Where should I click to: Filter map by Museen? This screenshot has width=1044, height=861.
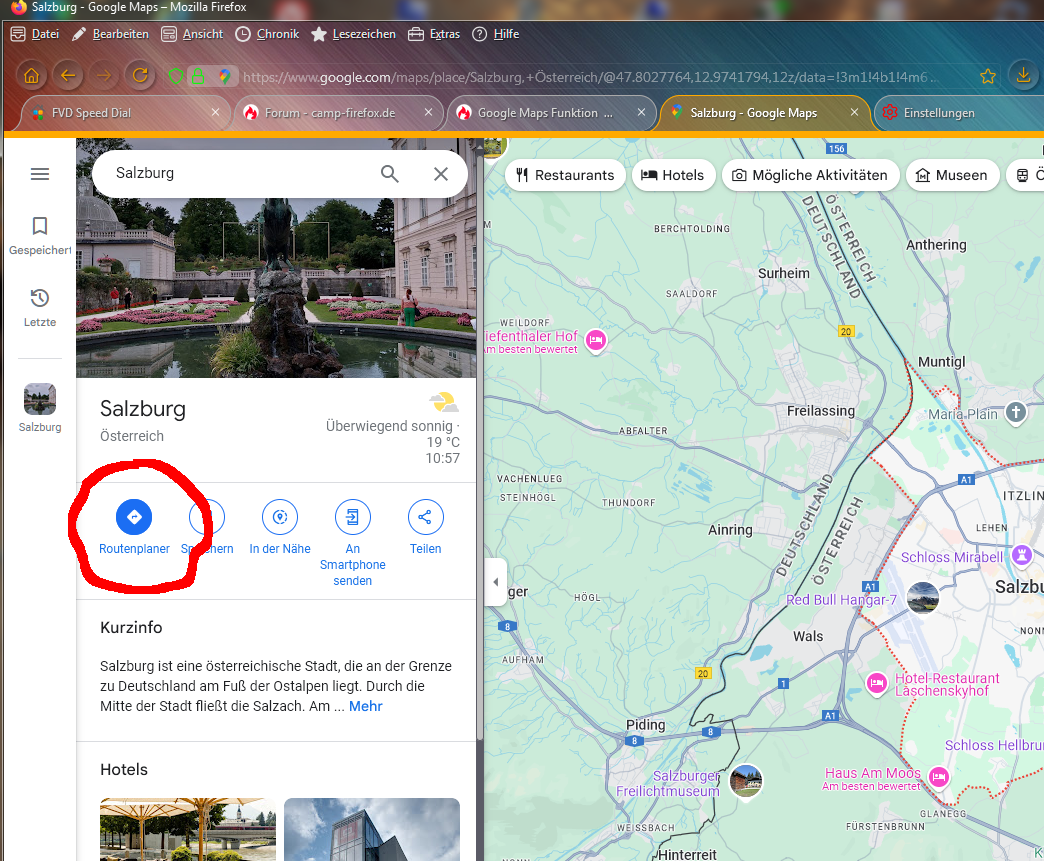pos(952,175)
